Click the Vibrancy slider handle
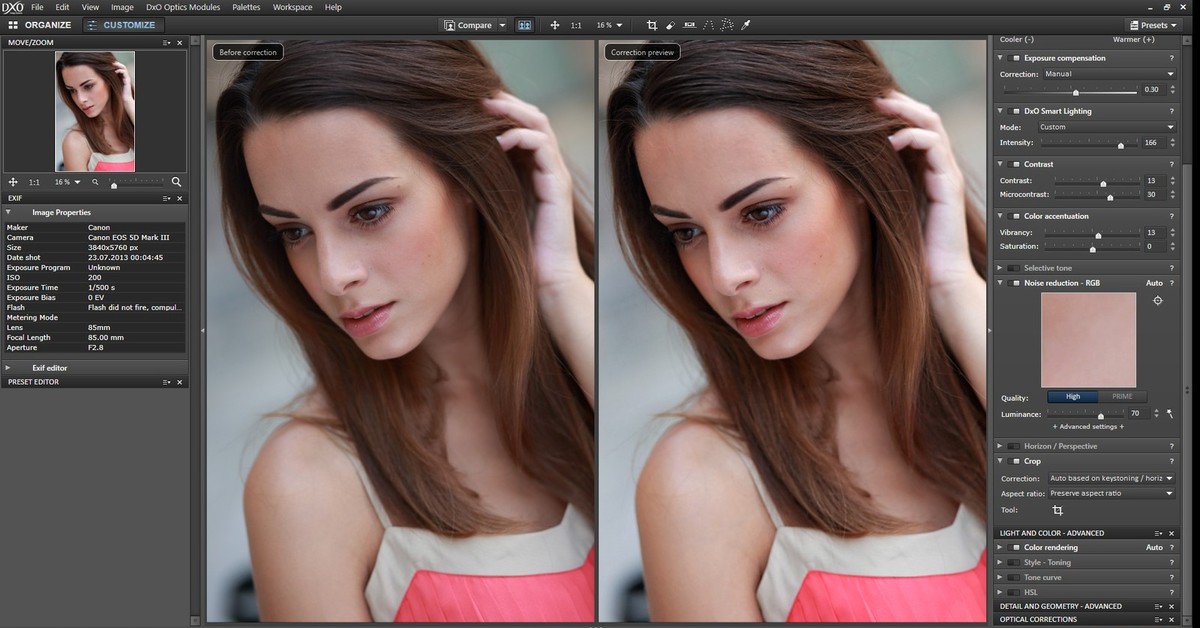 pos(1098,235)
